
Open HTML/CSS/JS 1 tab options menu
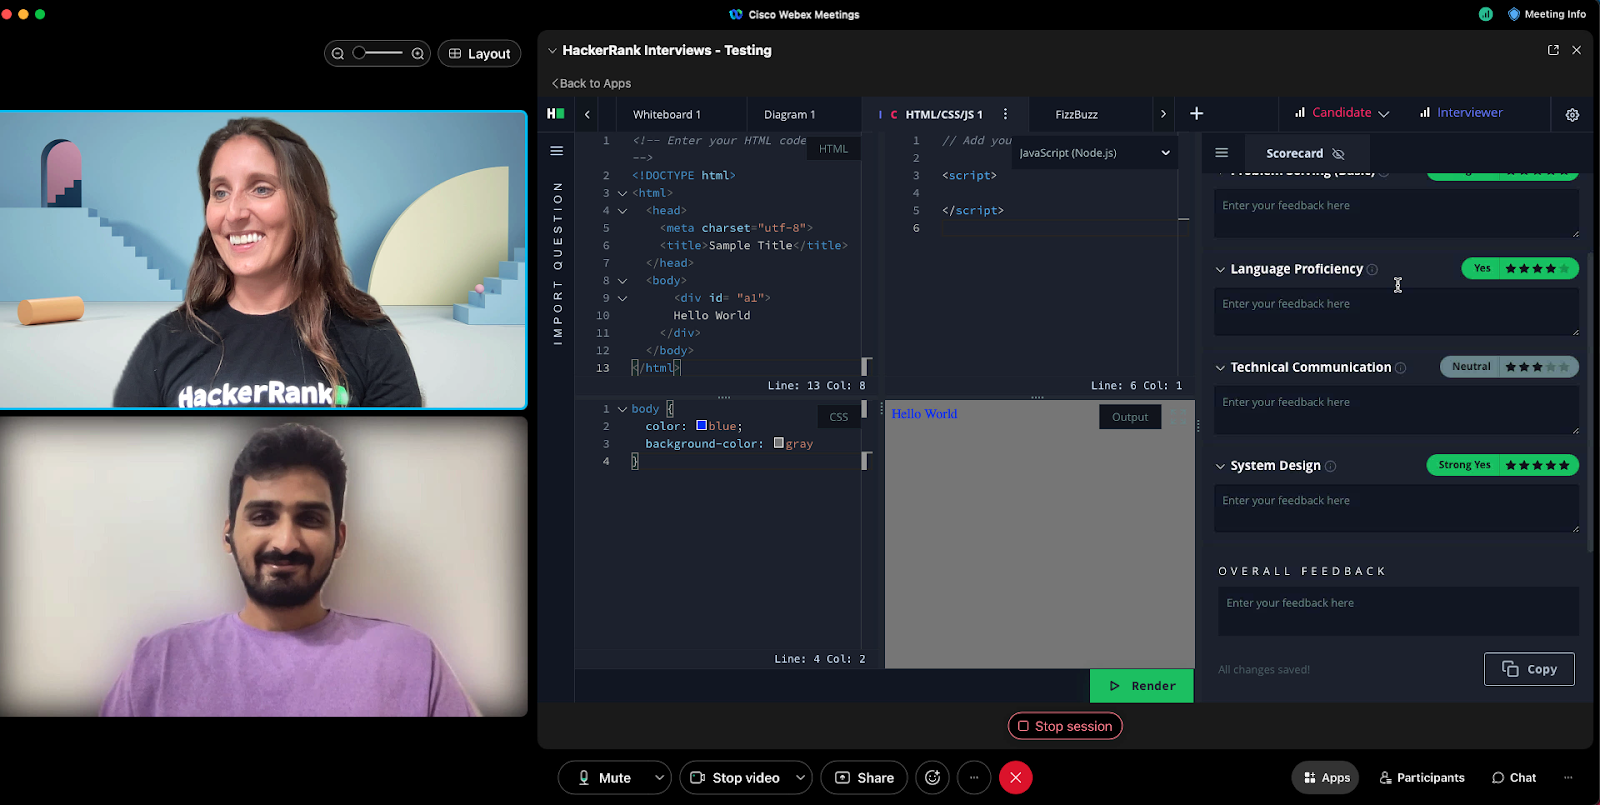click(x=1005, y=114)
